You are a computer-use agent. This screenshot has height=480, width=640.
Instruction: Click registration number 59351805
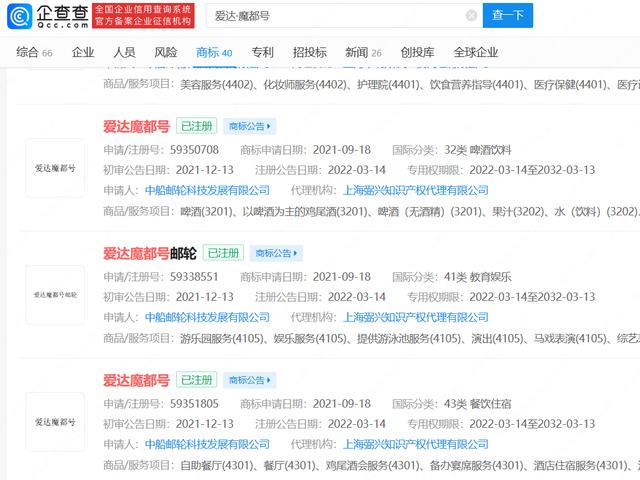click(194, 404)
